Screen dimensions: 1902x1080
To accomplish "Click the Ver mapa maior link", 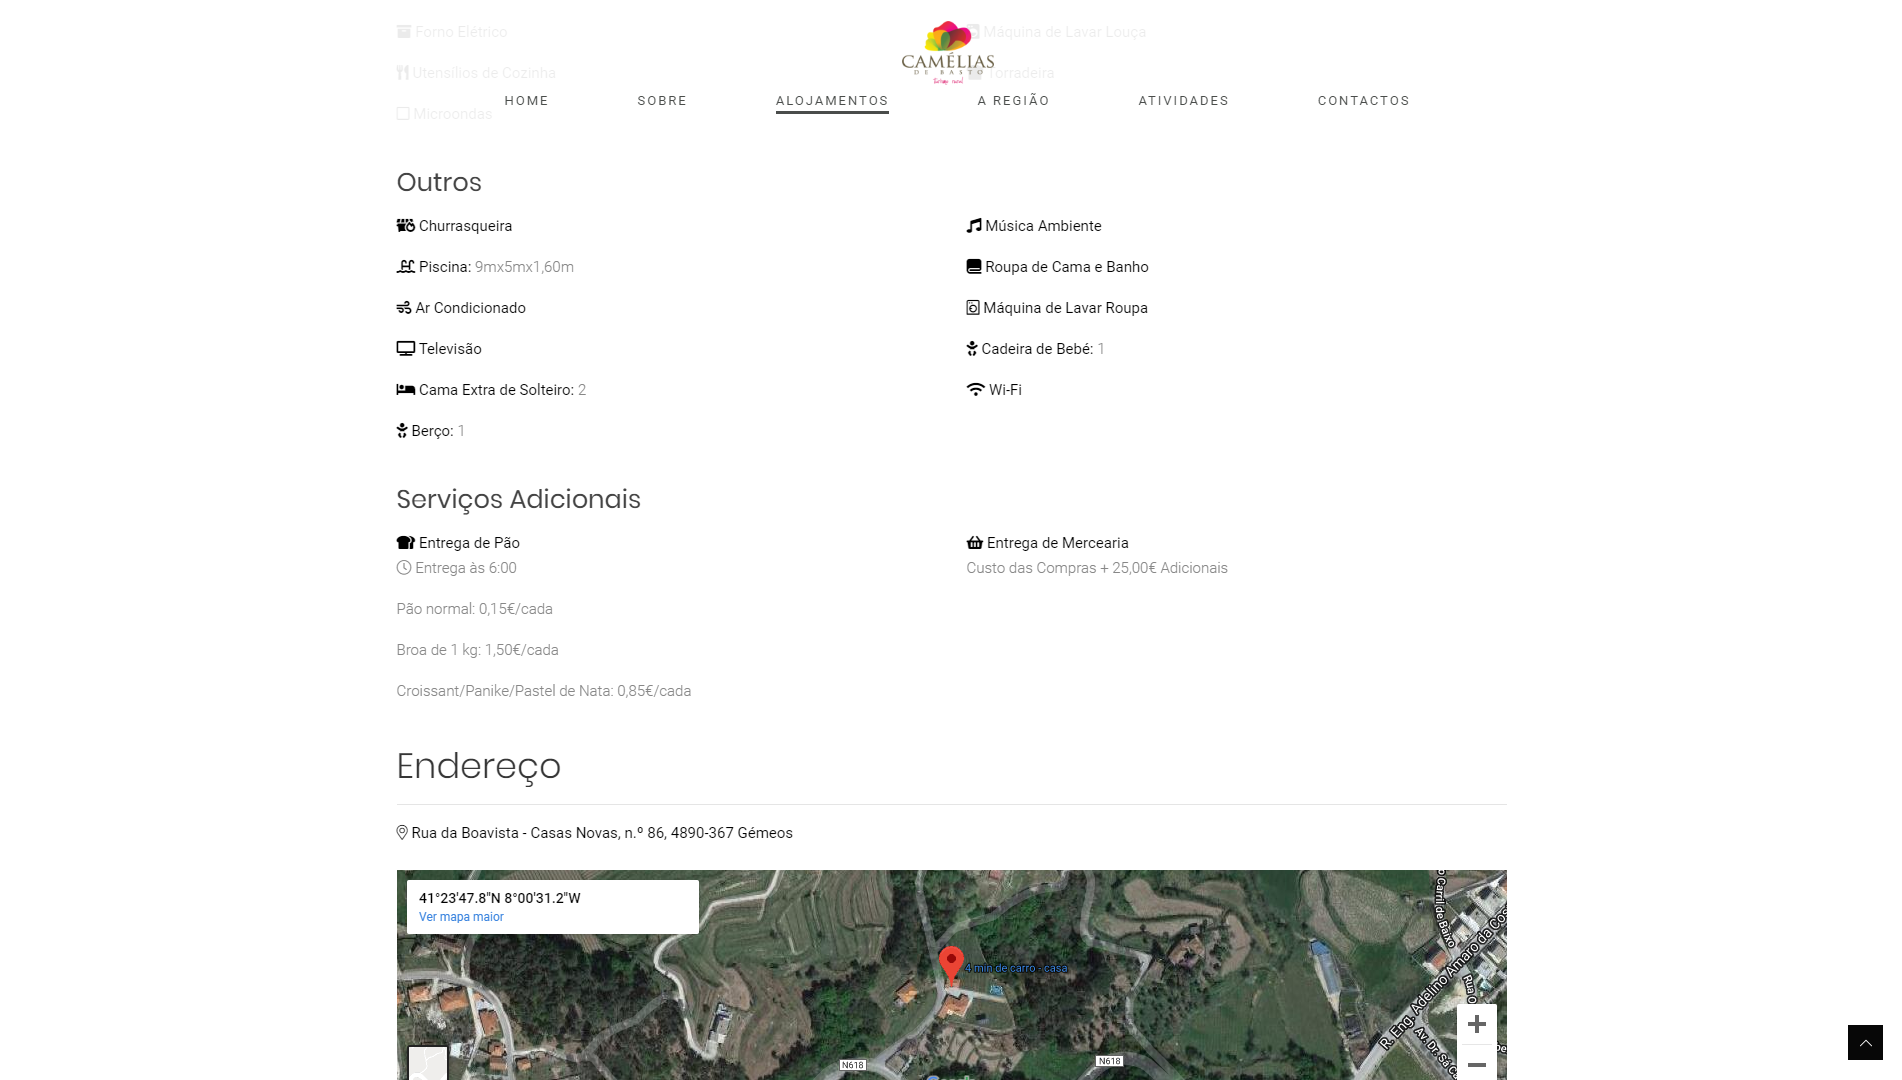I will click(461, 917).
